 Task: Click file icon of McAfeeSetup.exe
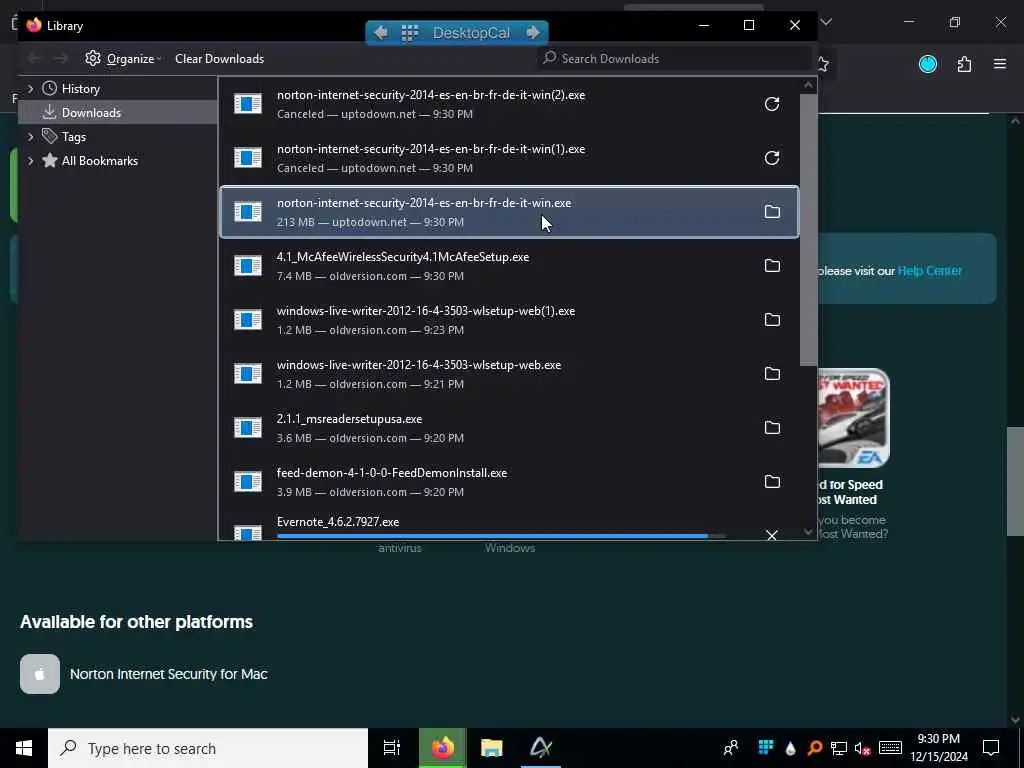click(248, 266)
